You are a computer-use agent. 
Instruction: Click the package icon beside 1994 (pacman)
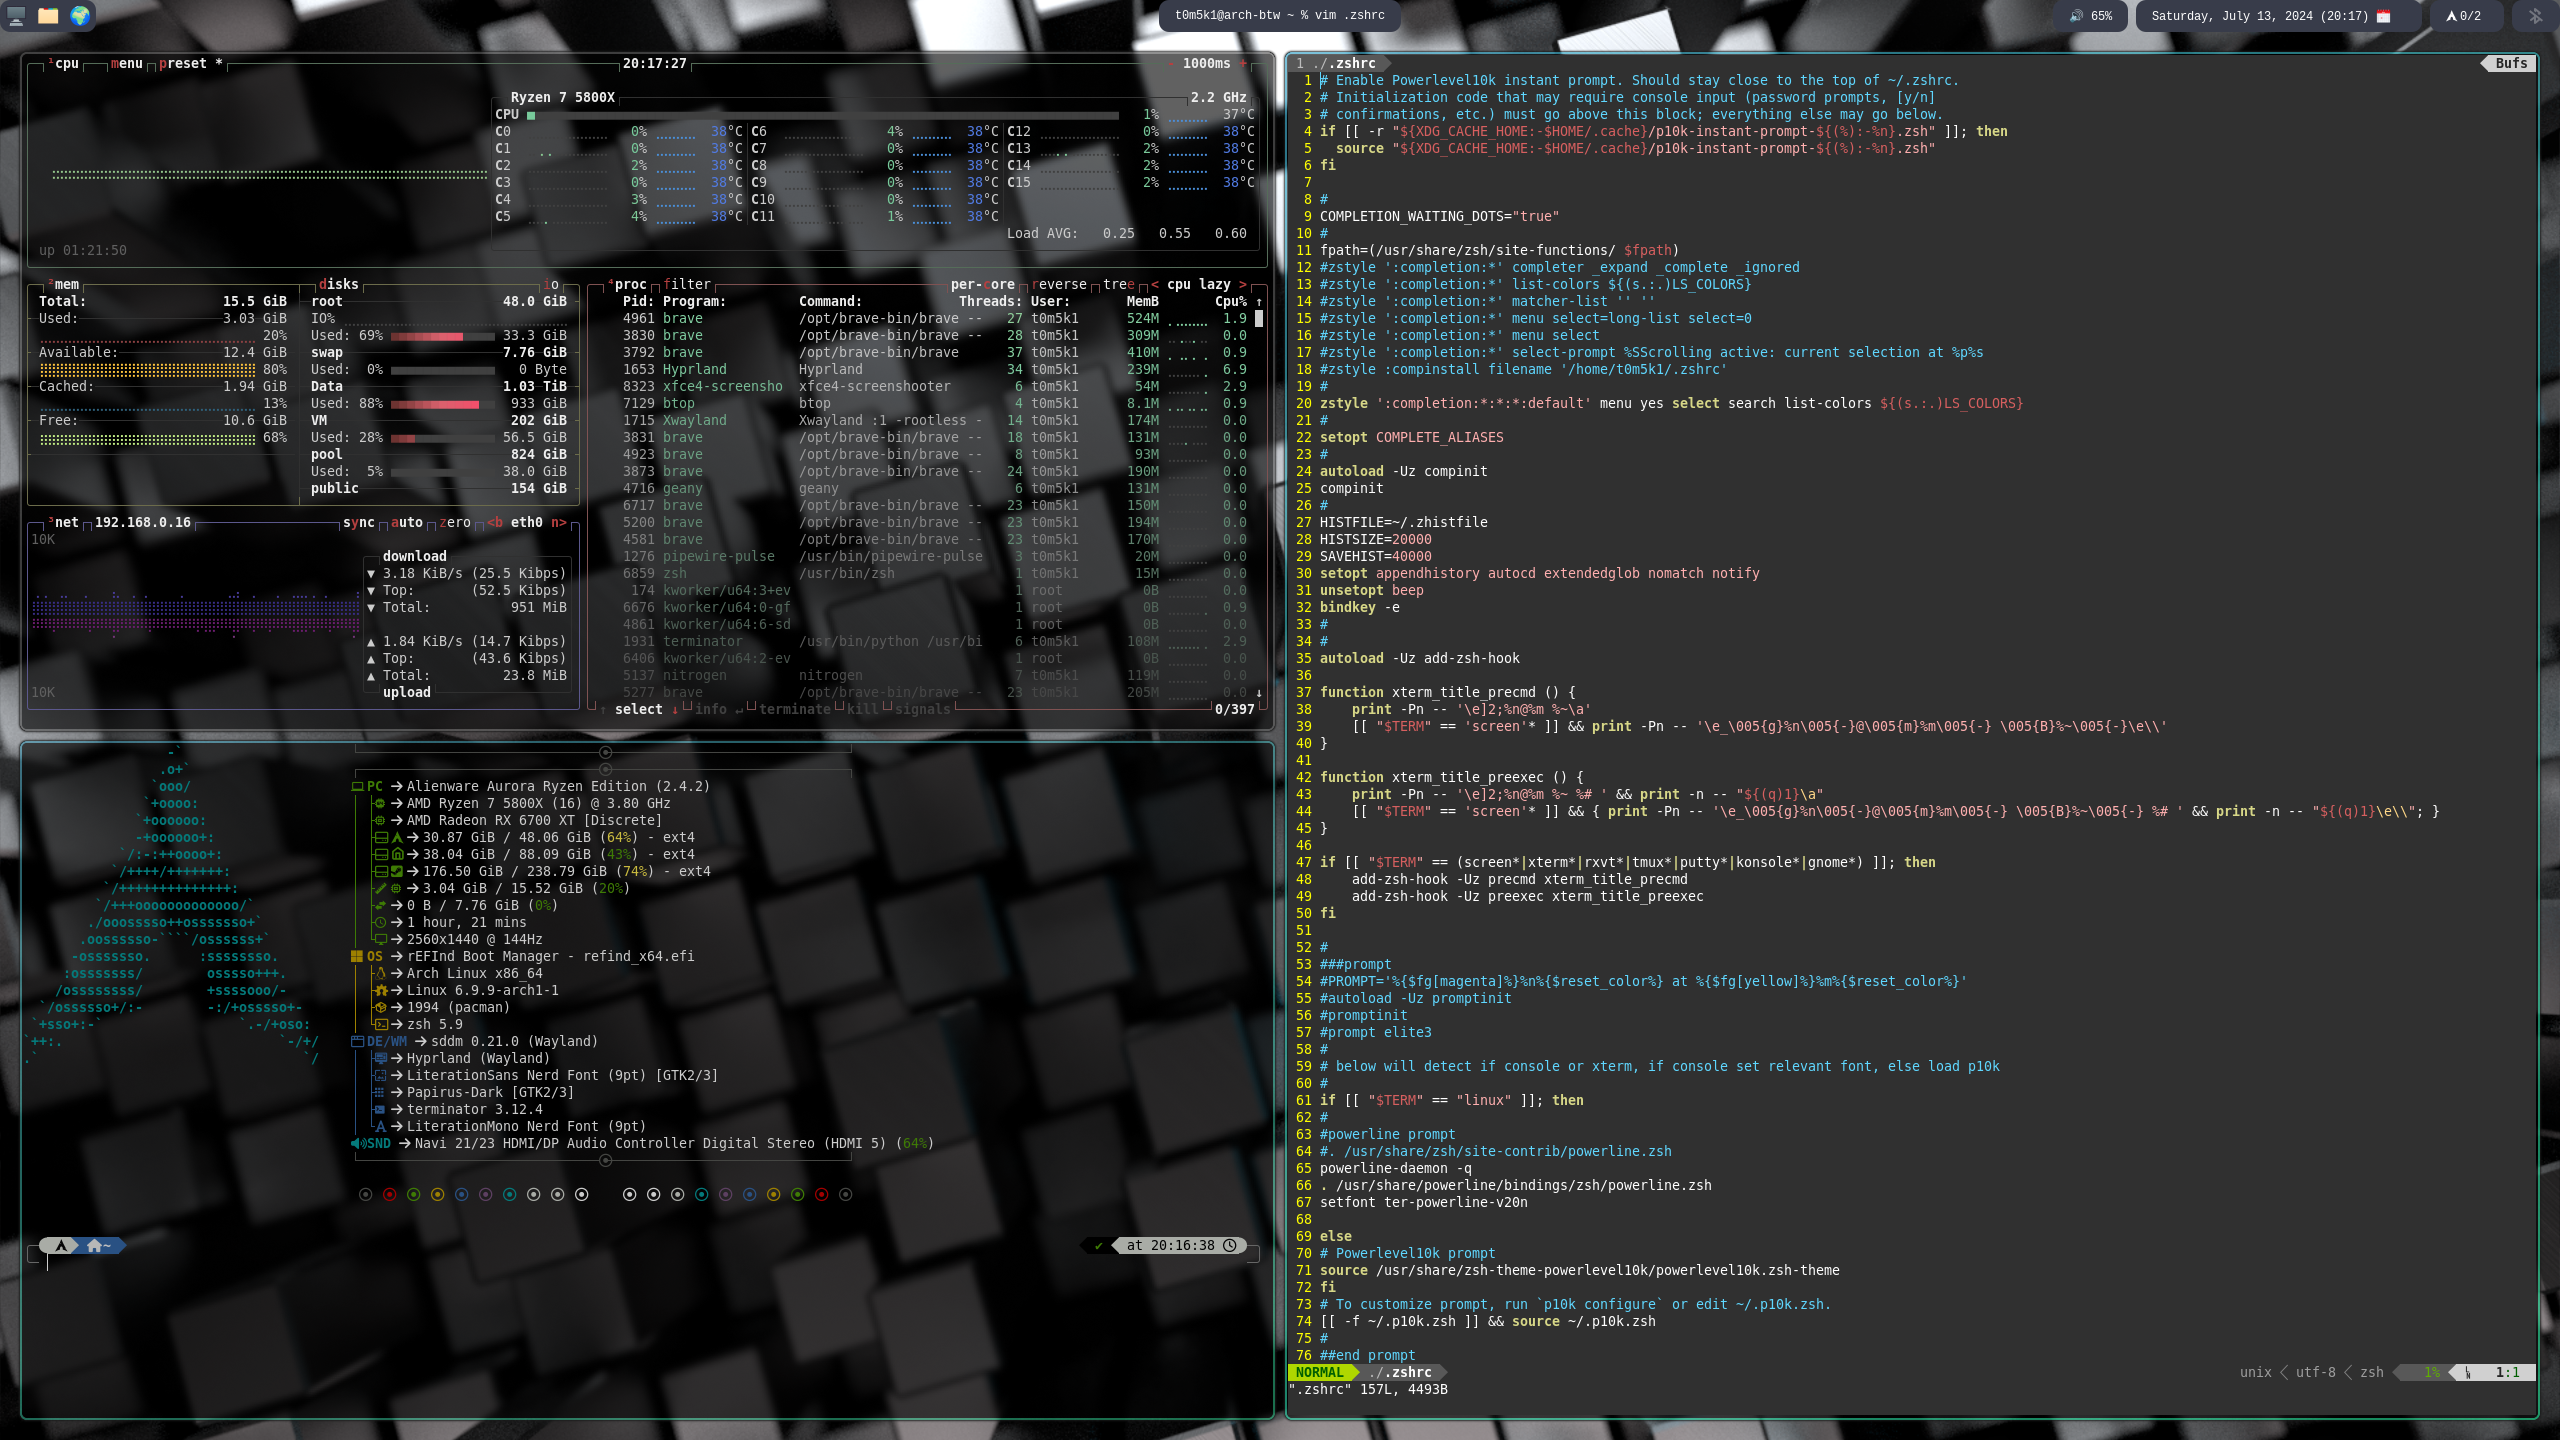[380, 1007]
